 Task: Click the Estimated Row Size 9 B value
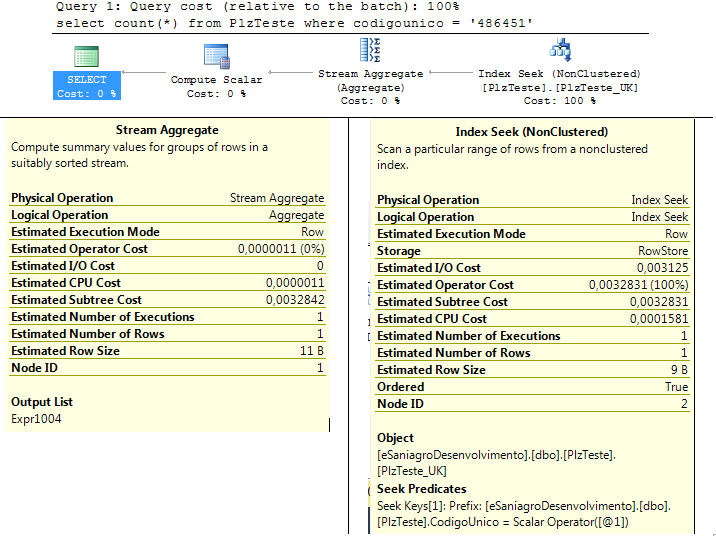pos(679,370)
